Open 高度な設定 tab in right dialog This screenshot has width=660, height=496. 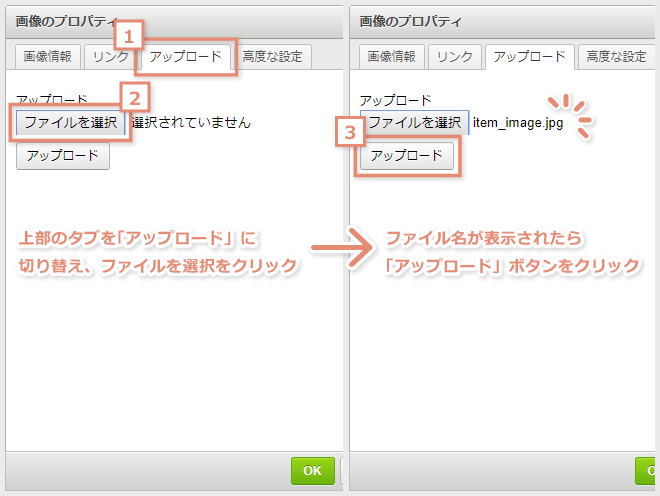(616, 57)
